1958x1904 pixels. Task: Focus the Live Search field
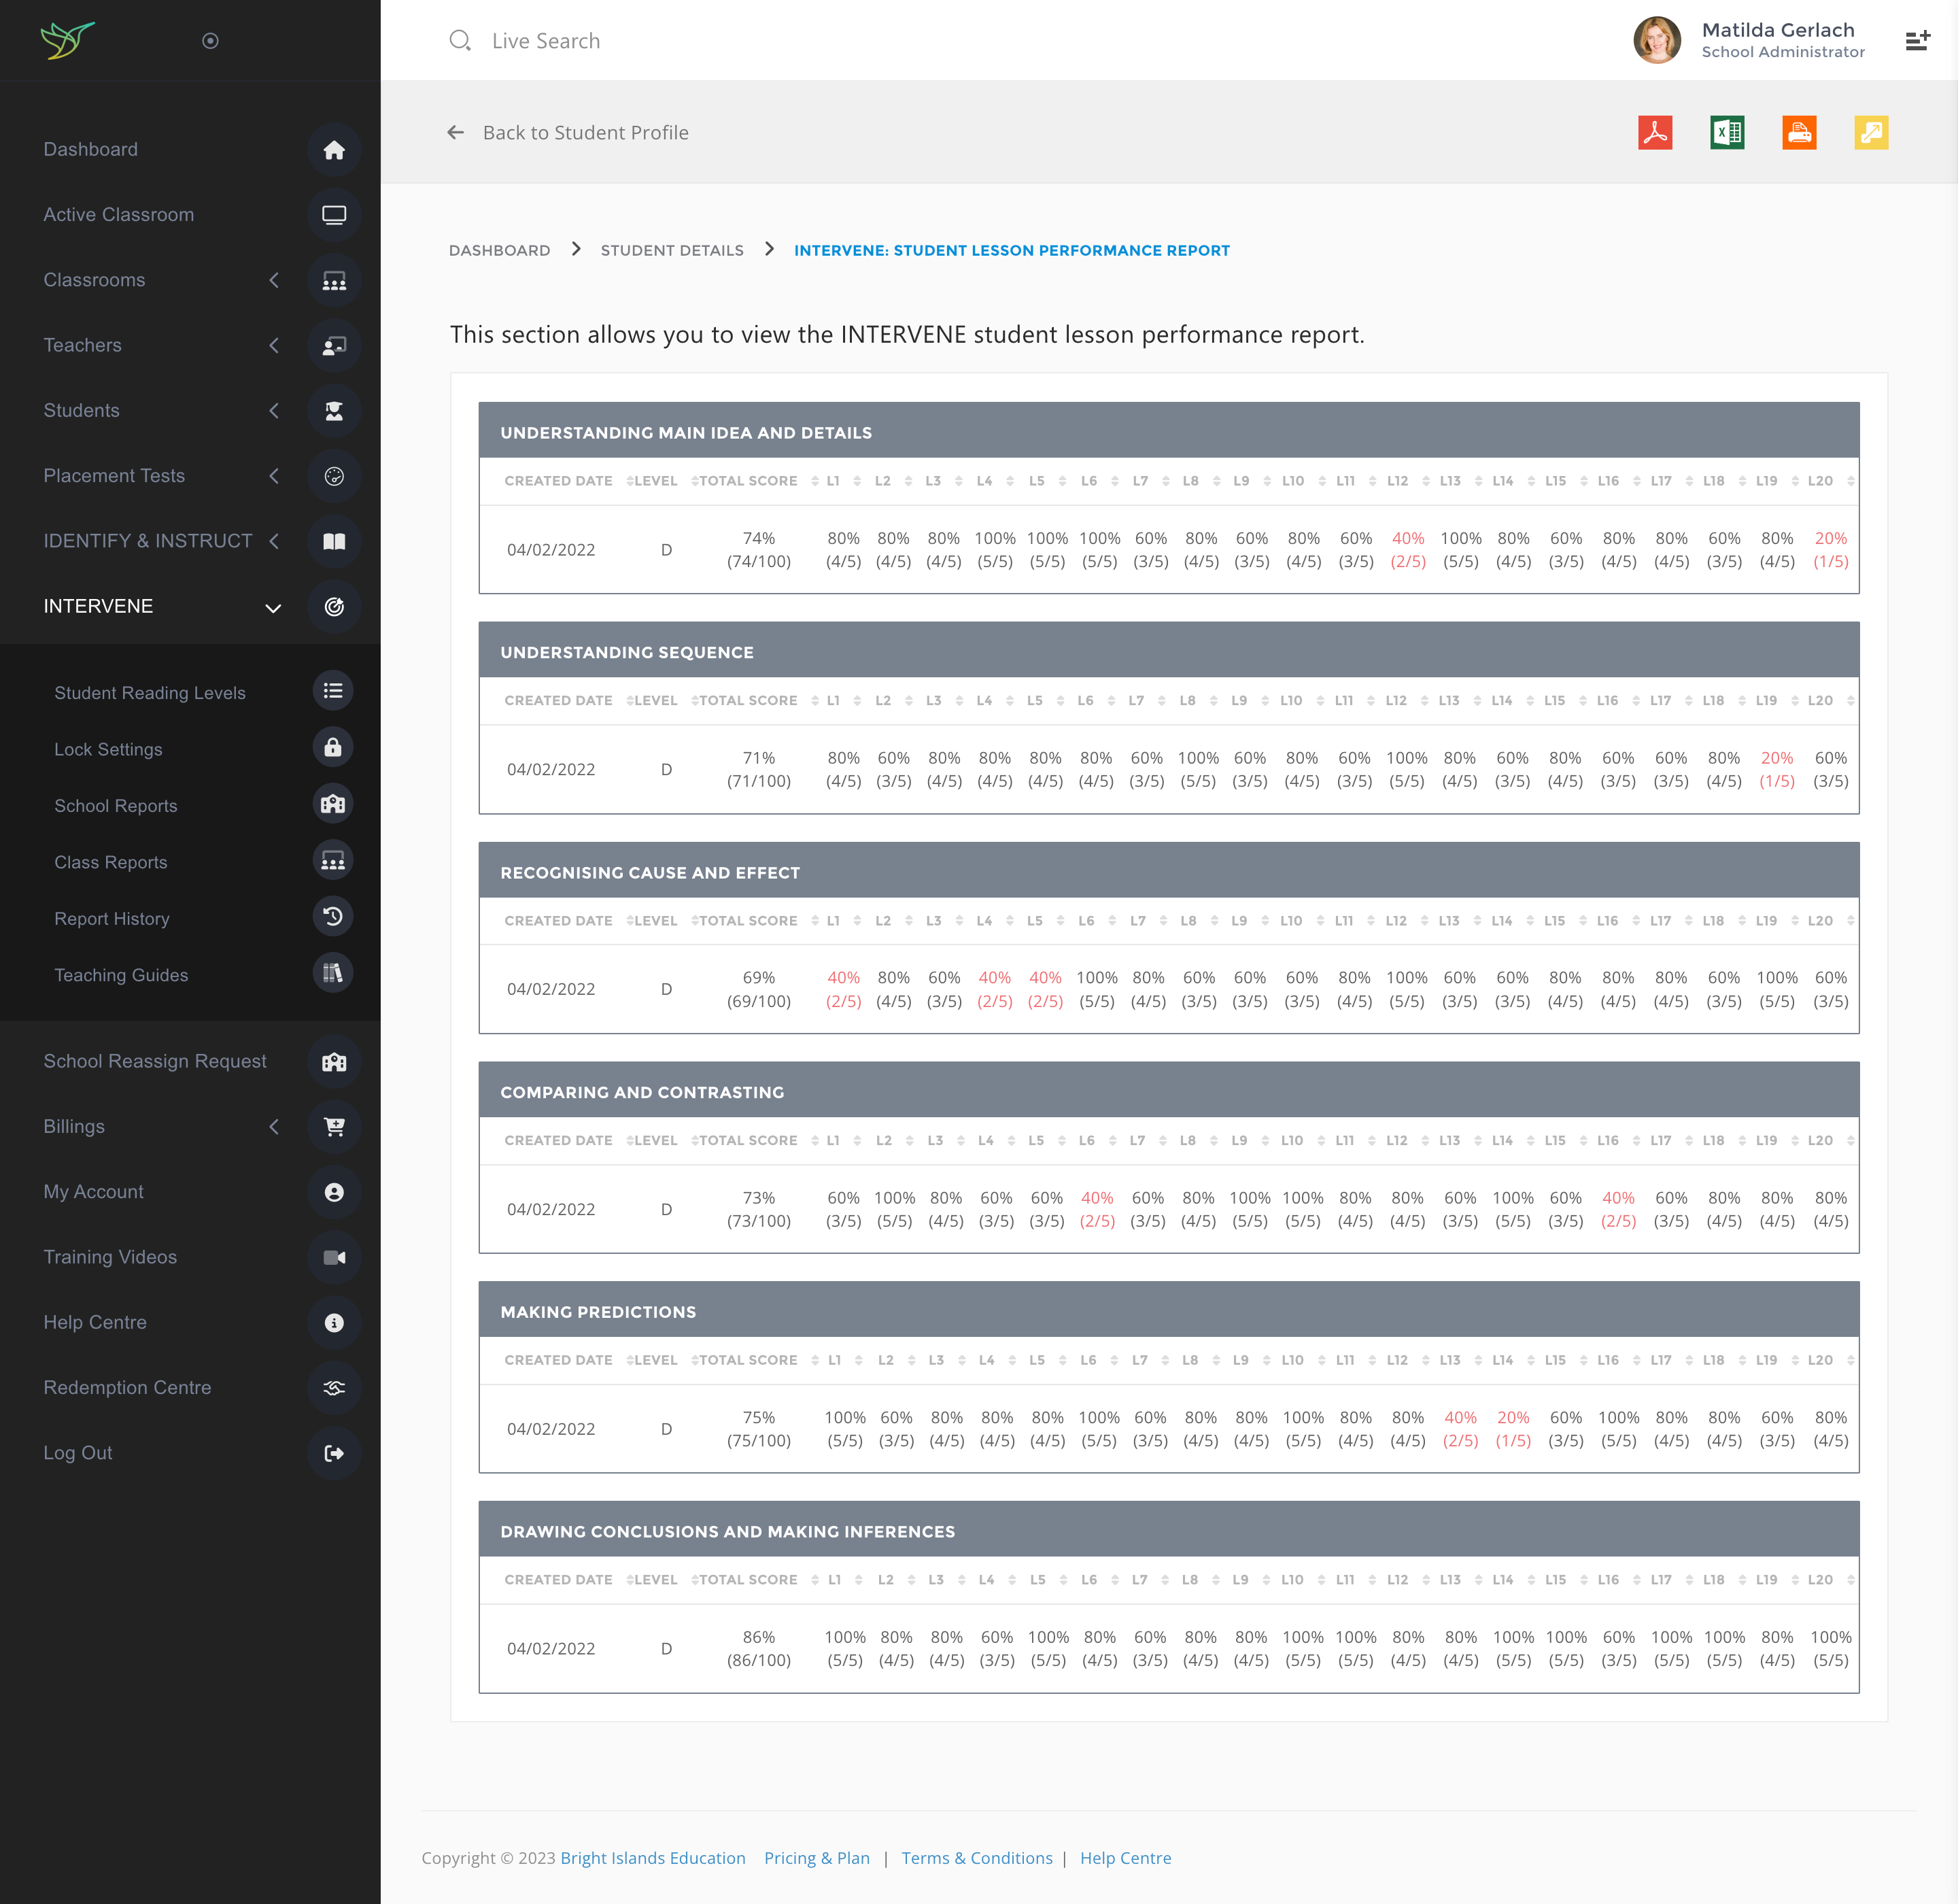[x=546, y=41]
